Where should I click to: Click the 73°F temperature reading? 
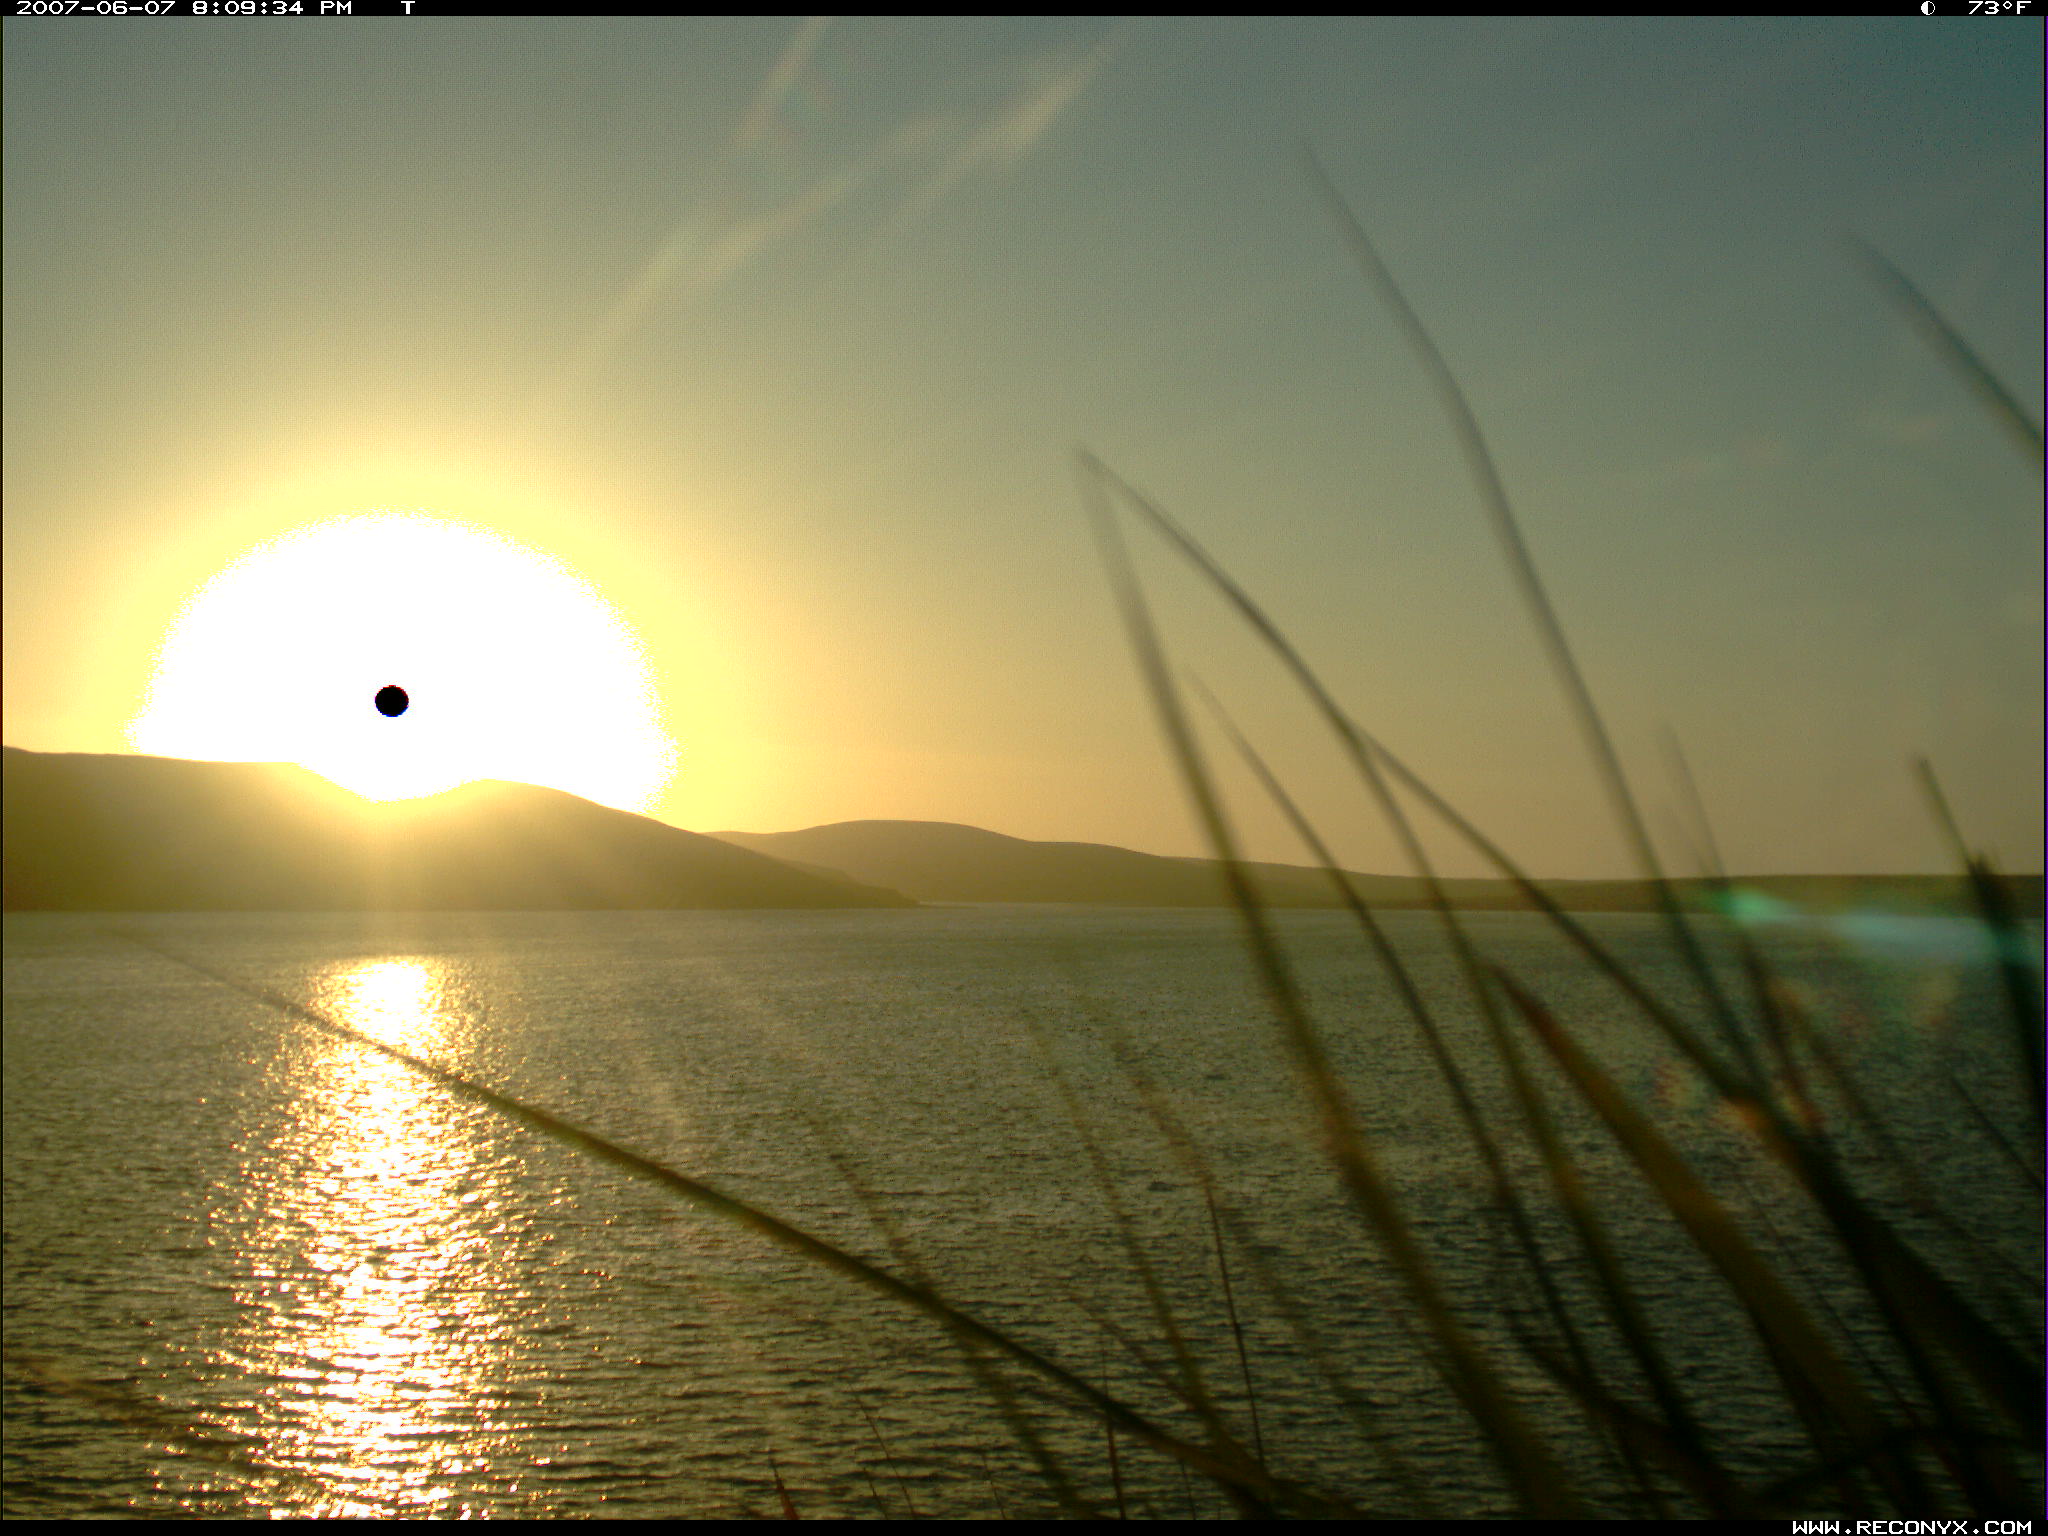click(x=1998, y=8)
